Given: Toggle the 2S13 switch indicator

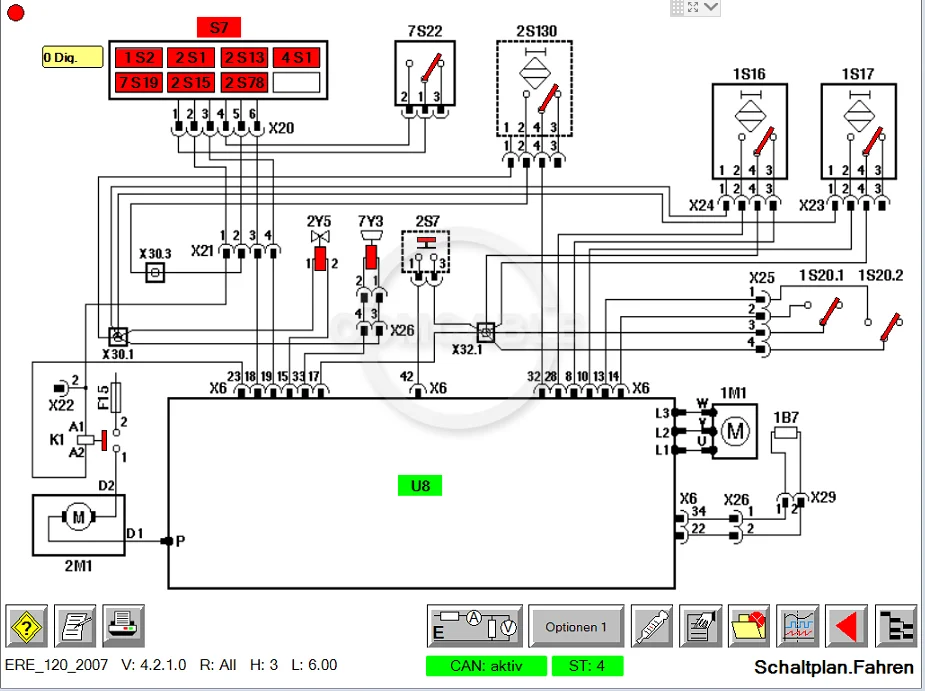Looking at the screenshot, I should pyautogui.click(x=245, y=58).
